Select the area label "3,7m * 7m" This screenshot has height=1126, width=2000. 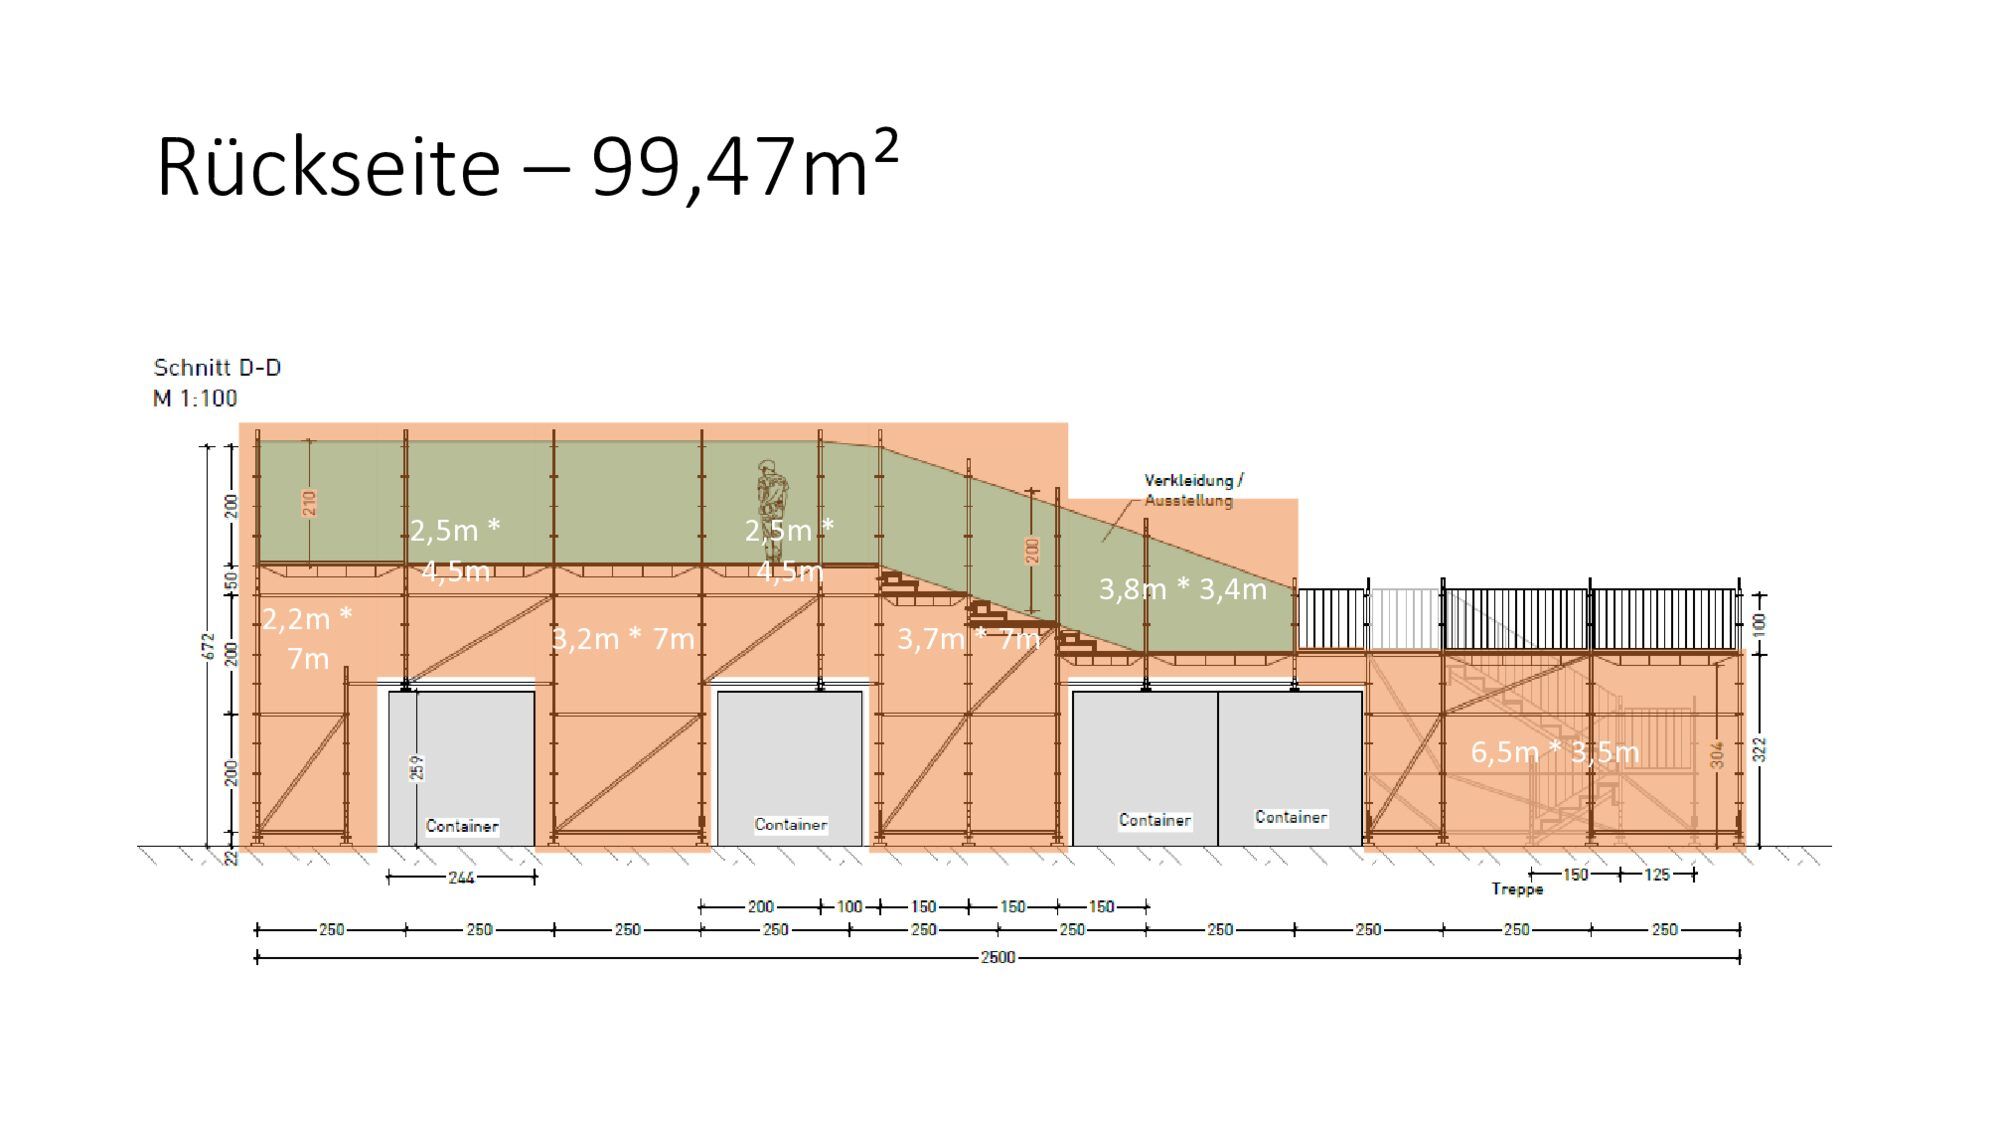coord(968,638)
